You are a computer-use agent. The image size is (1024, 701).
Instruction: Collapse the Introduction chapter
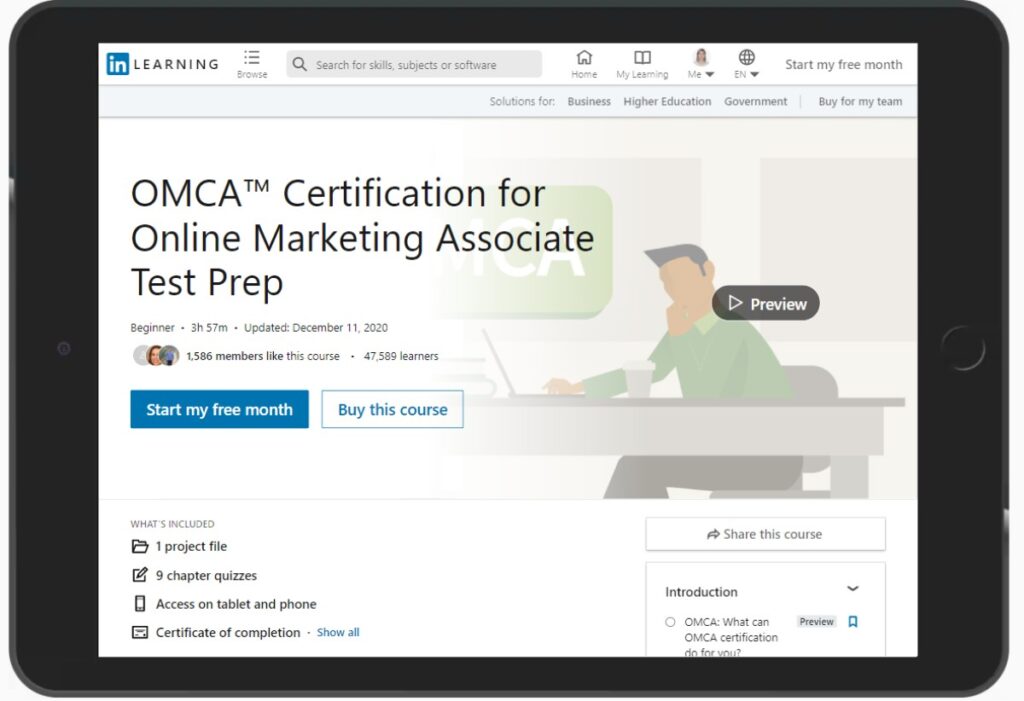click(x=852, y=588)
